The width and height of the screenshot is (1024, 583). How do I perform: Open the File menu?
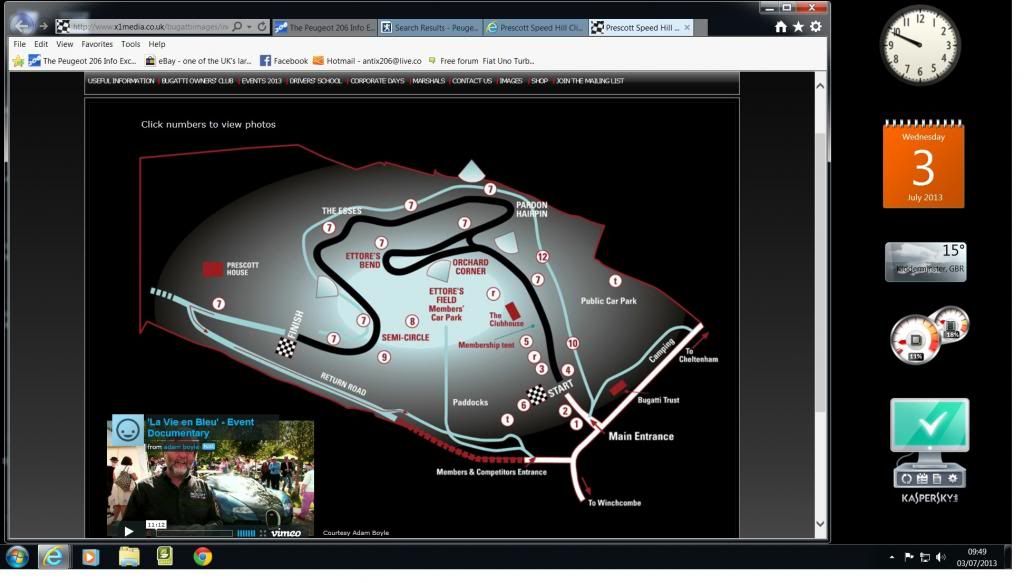[20, 44]
